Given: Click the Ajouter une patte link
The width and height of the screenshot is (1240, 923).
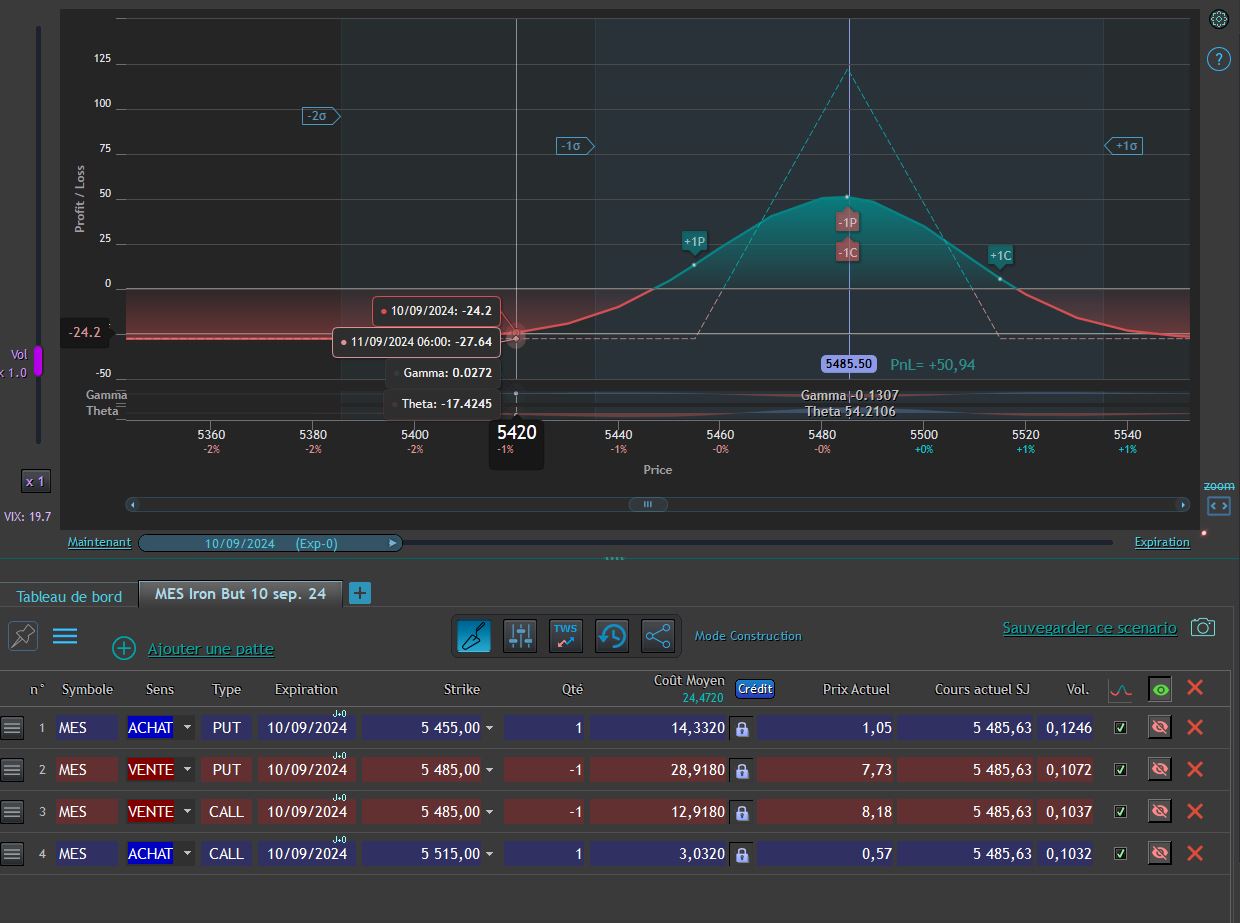Looking at the screenshot, I should click(210, 649).
